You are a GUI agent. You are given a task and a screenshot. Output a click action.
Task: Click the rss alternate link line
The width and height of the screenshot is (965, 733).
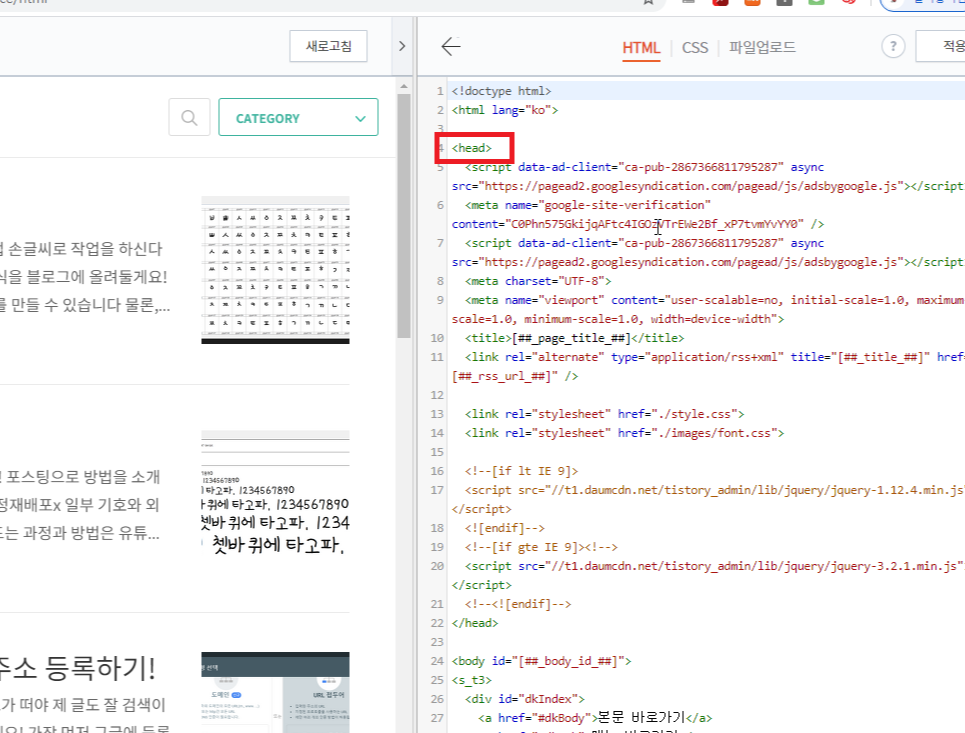coord(708,367)
